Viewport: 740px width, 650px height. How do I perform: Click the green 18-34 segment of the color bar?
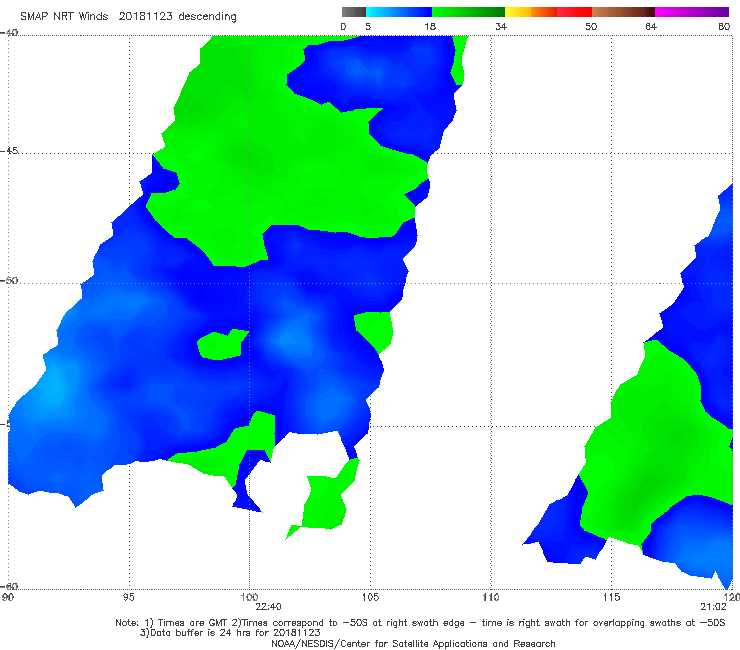468,12
